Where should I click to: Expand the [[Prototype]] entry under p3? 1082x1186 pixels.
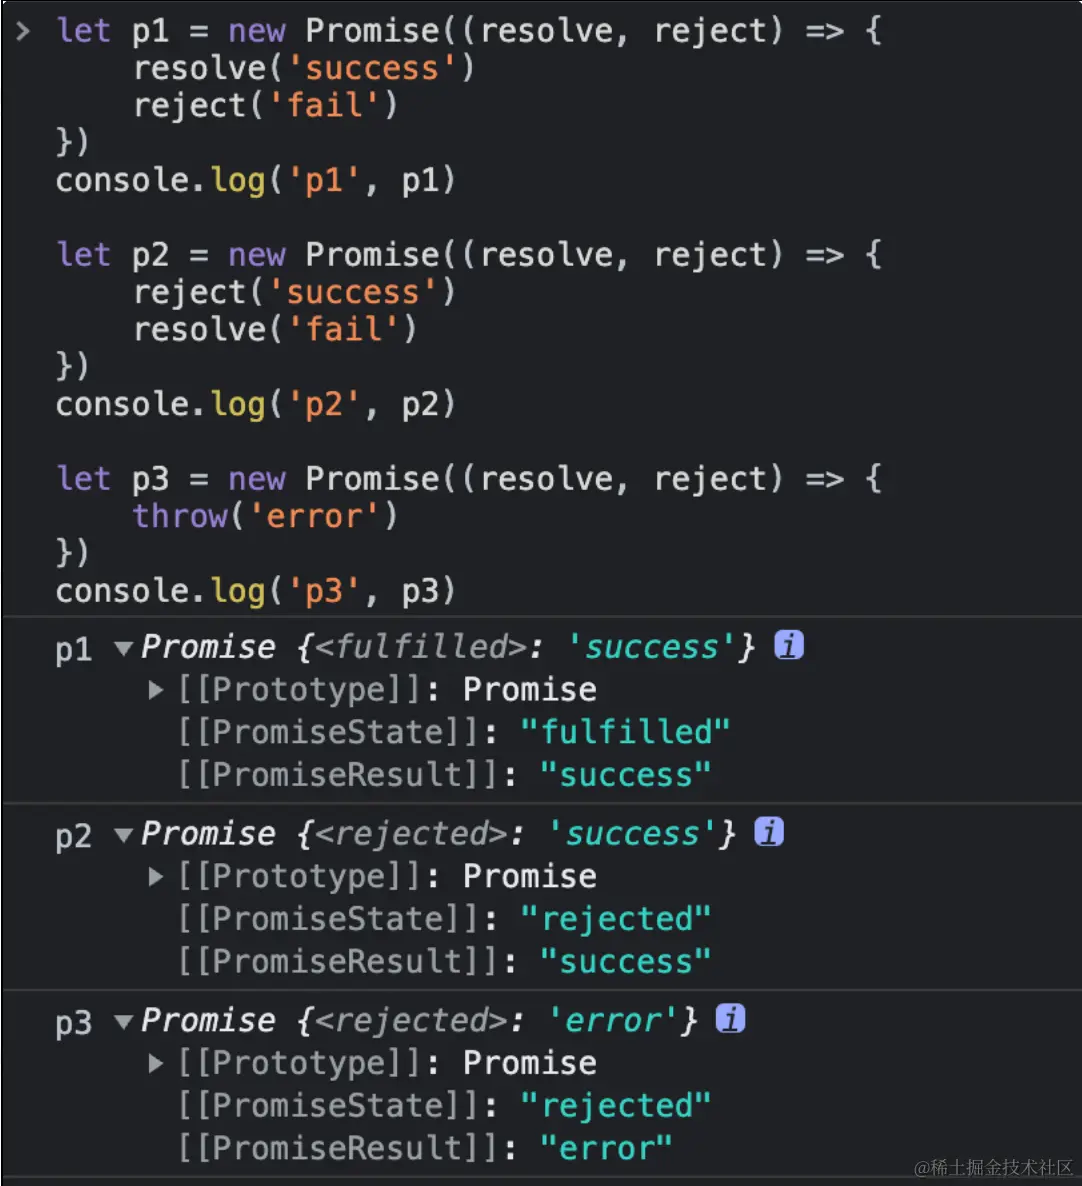point(156,1063)
